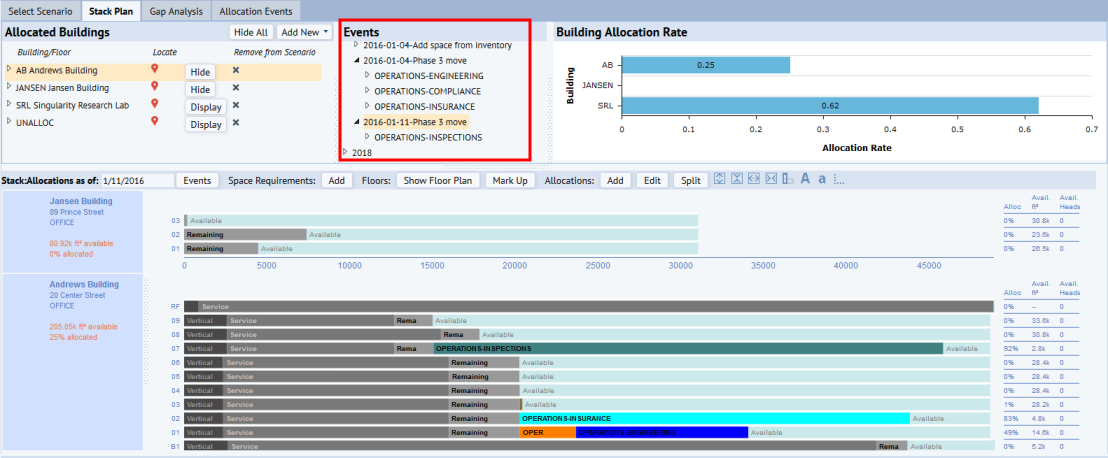Expand SRL Singularity Research Lab row
This screenshot has width=1108, height=458.
point(9,104)
